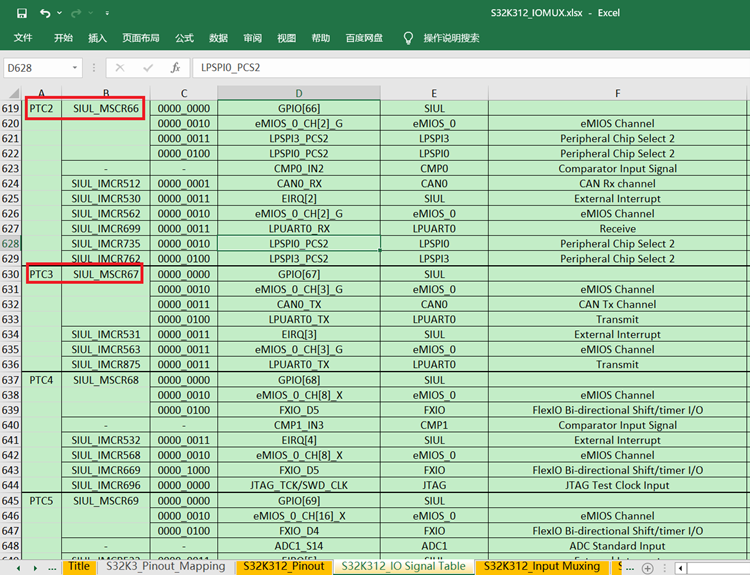
Task: Click the horizontal scrollbar left arrow
Action: pyautogui.click(x=680, y=568)
